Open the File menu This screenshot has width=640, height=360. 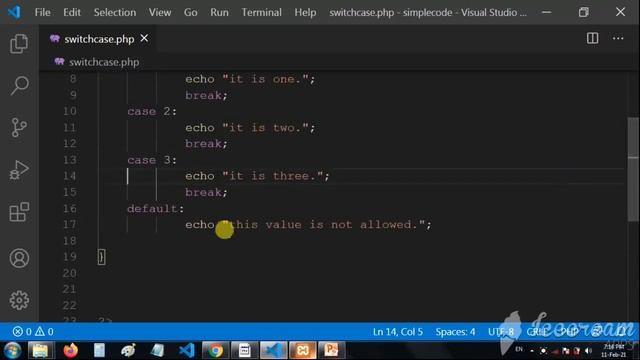click(42, 12)
